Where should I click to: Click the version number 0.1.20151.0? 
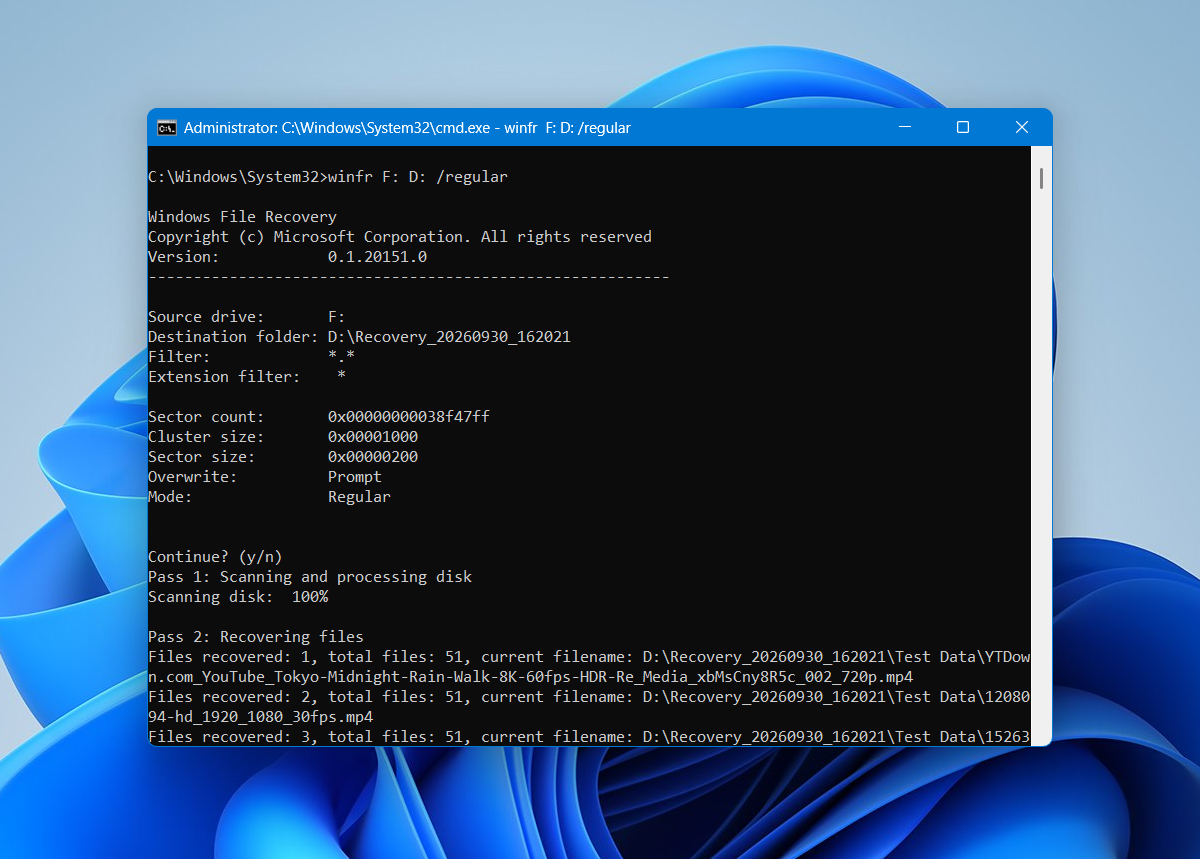coord(377,257)
